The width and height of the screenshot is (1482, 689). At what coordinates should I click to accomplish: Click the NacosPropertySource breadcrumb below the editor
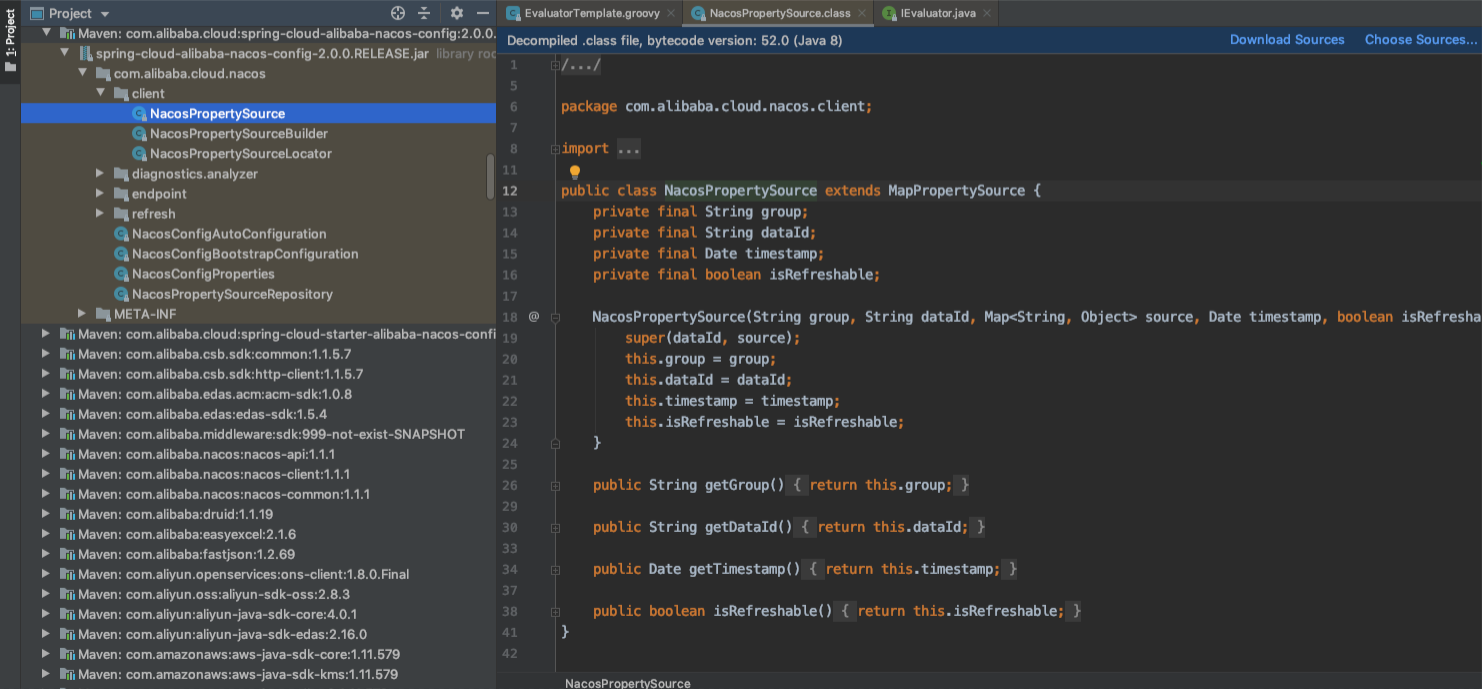(628, 683)
